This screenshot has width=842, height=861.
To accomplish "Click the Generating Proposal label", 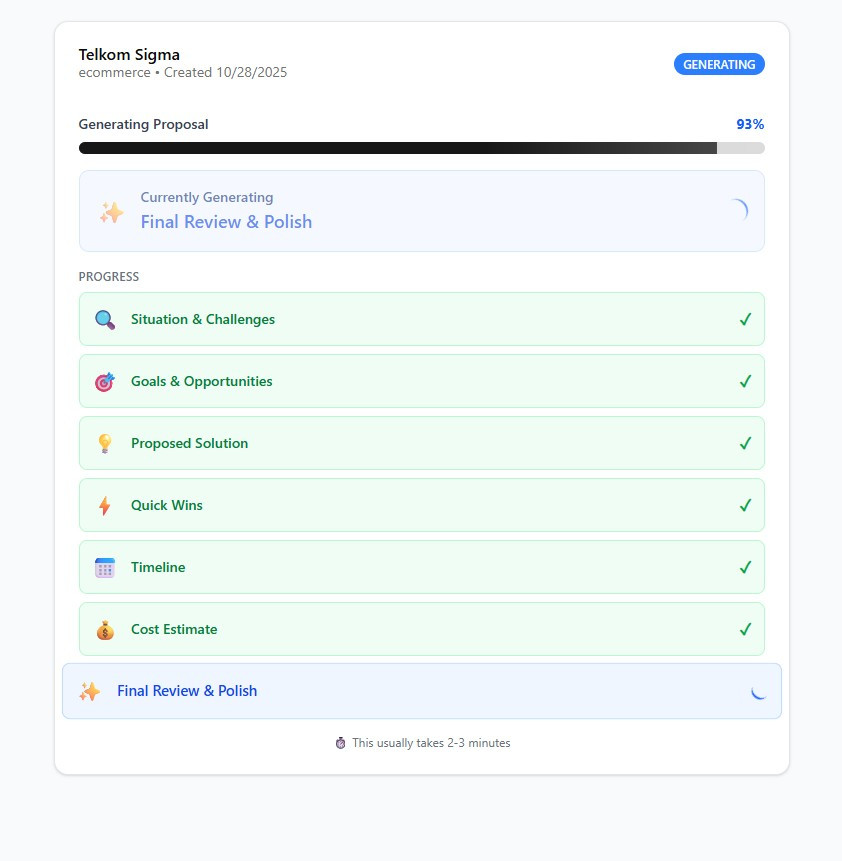I will [x=143, y=125].
